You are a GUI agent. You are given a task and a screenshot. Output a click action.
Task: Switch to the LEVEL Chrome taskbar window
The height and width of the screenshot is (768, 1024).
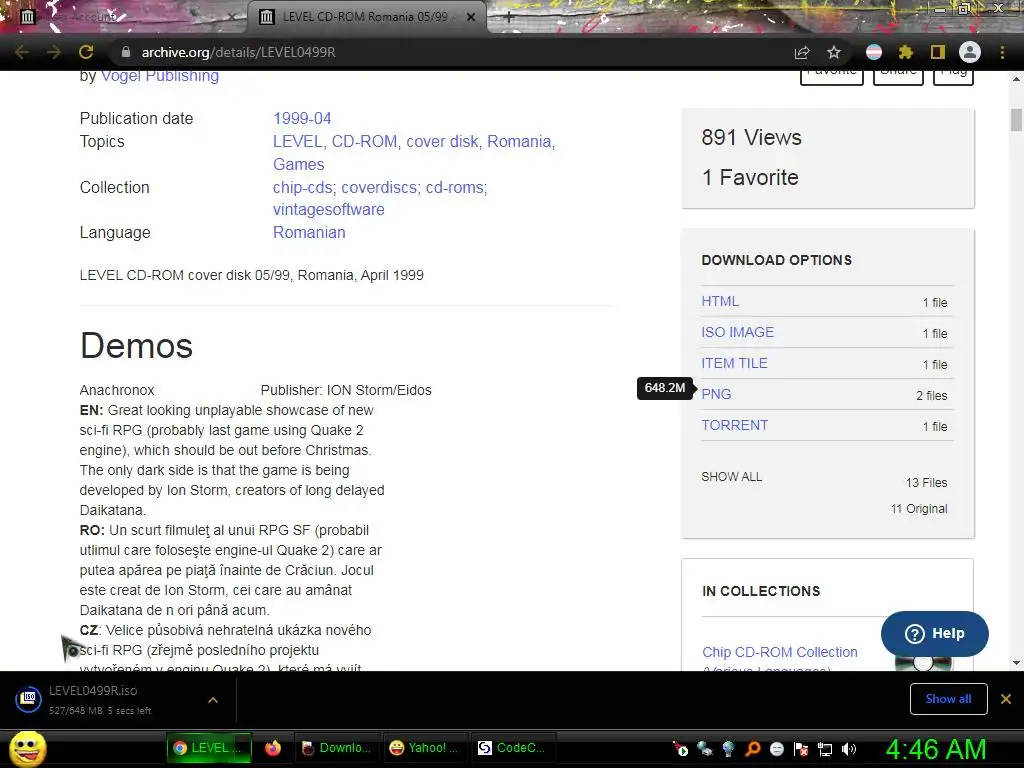(208, 748)
